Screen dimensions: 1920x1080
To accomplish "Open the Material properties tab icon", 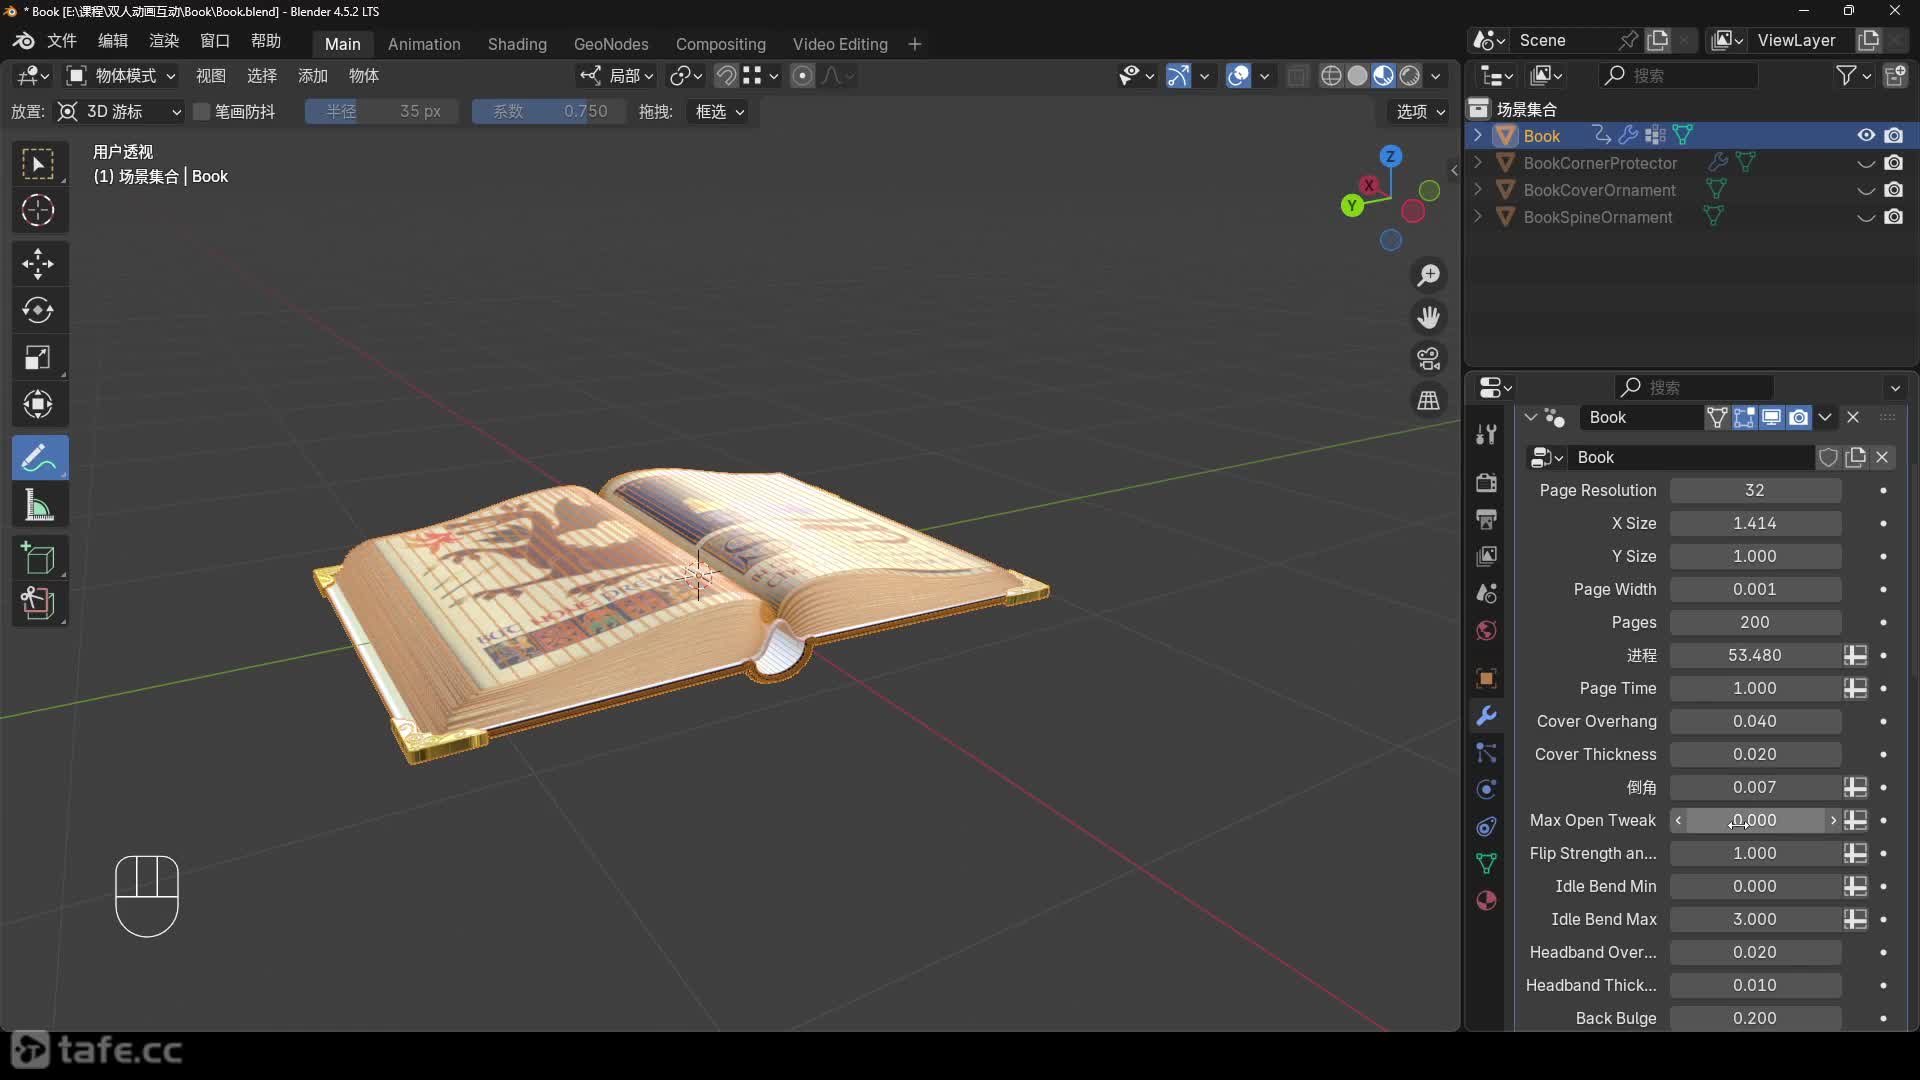I will pyautogui.click(x=1487, y=900).
